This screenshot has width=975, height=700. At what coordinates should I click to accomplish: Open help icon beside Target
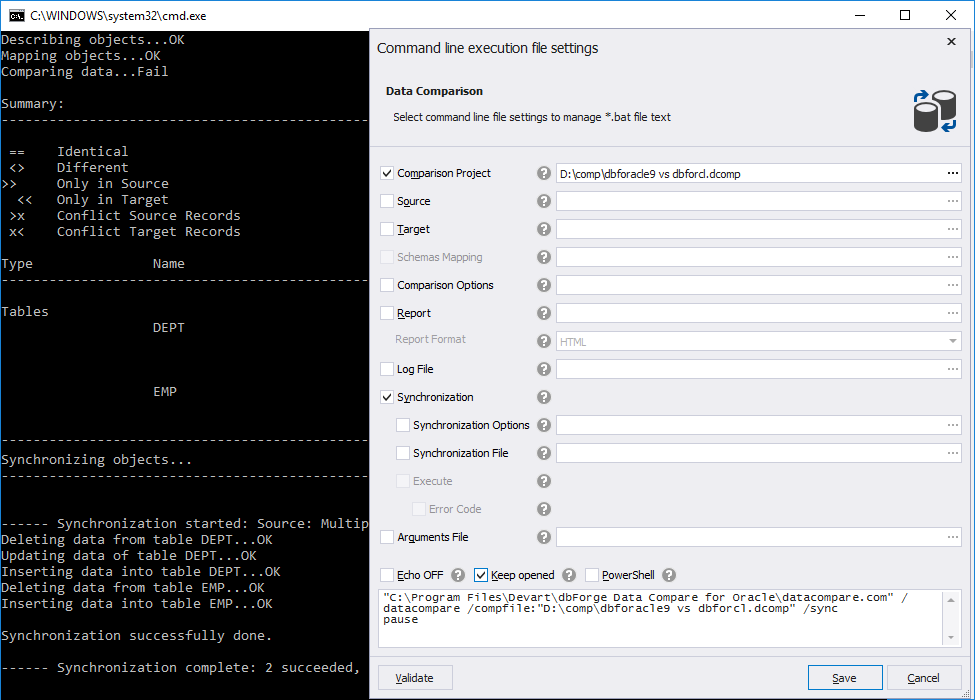point(543,229)
